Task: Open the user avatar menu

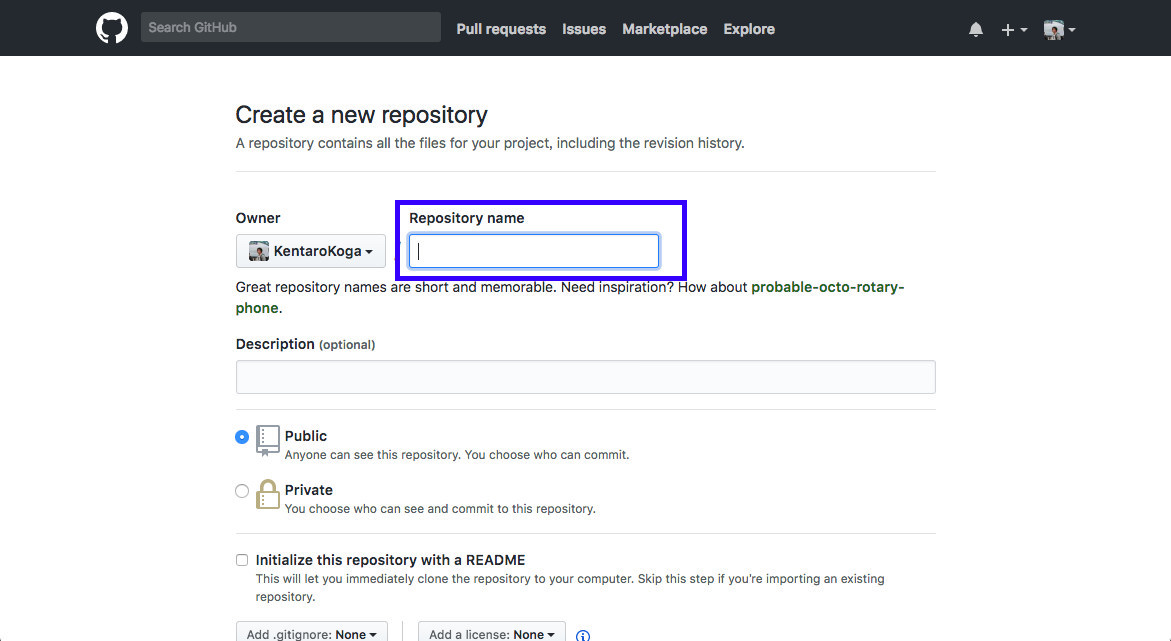Action: pos(1059,29)
